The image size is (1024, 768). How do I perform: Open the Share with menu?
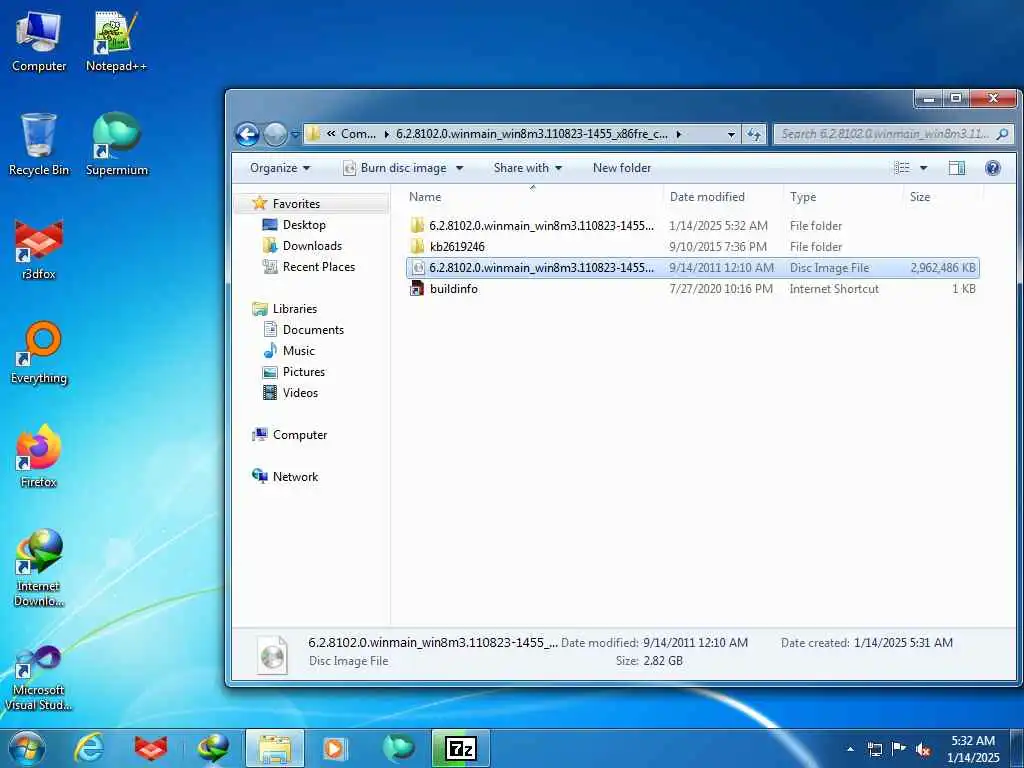(528, 168)
